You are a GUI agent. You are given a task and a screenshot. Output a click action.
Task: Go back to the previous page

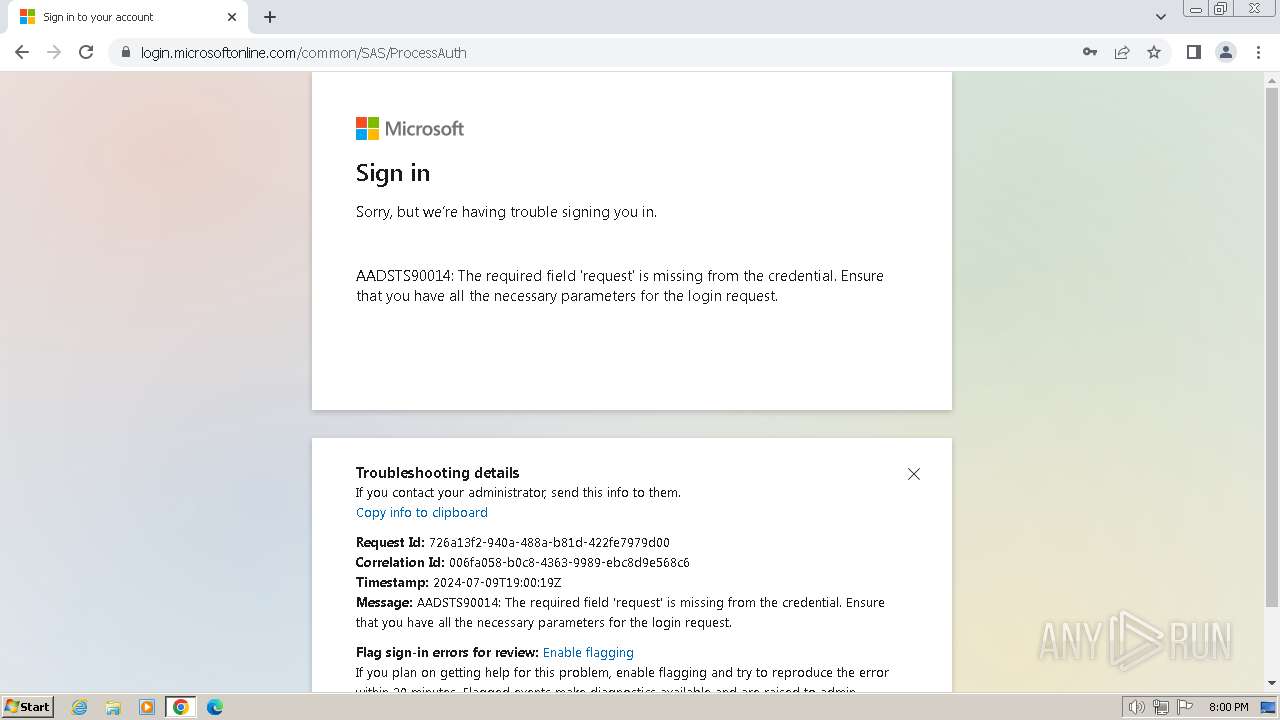[22, 52]
